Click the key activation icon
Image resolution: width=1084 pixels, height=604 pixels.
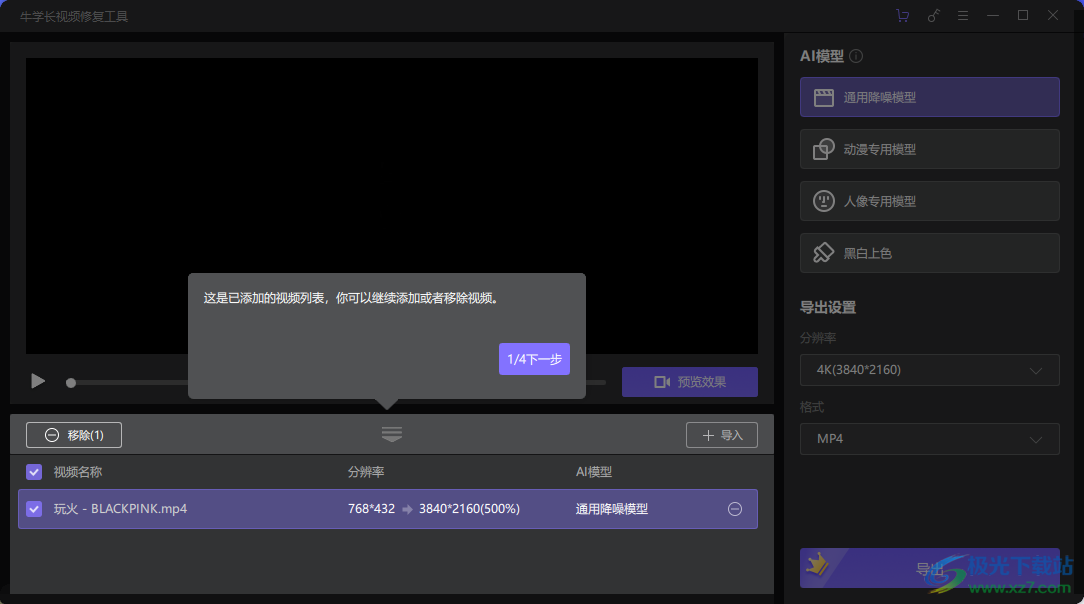[933, 15]
